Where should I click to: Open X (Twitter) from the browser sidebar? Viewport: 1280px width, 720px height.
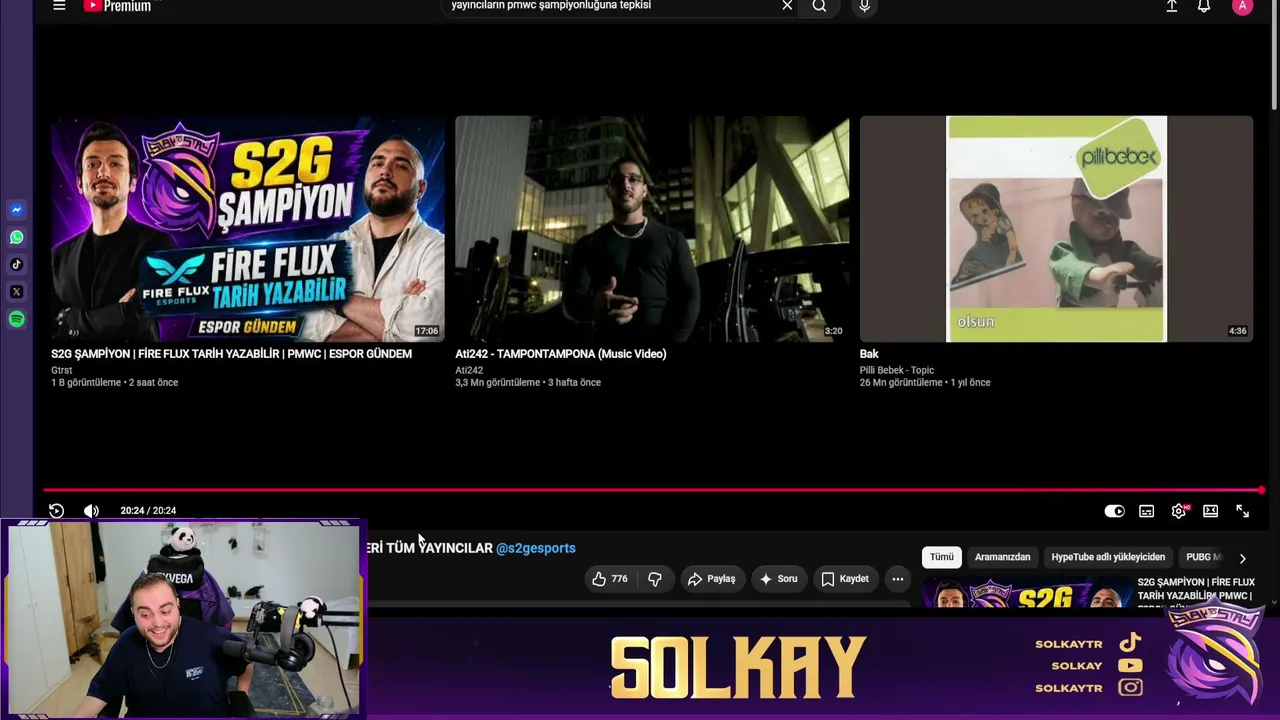pyautogui.click(x=17, y=292)
